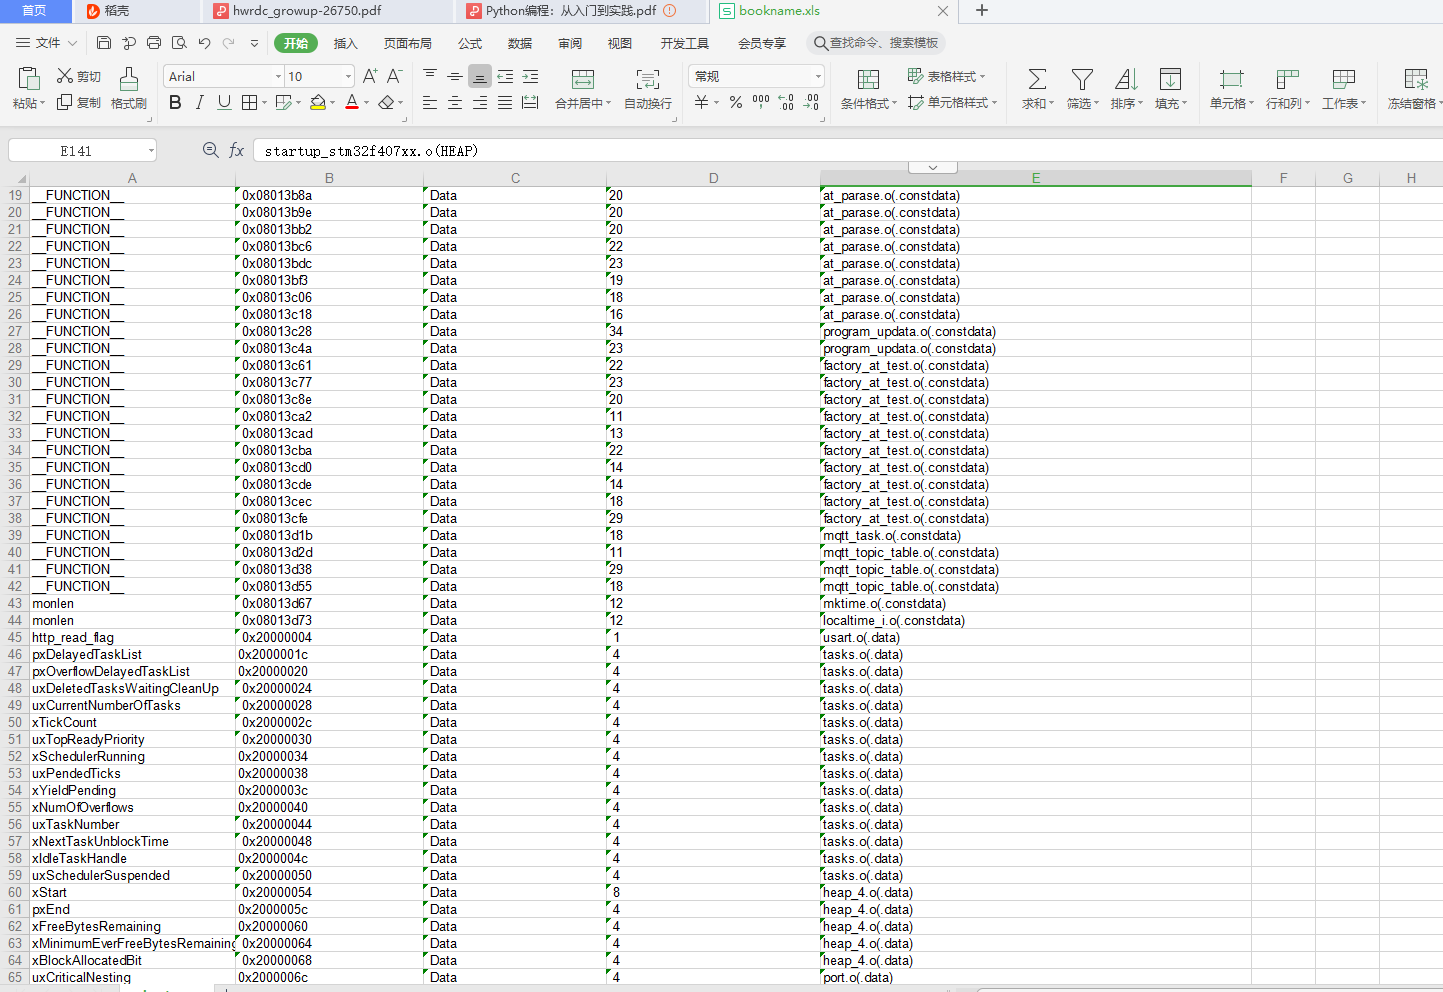Apply the yellow fill color
1443x992 pixels.
pyautogui.click(x=318, y=102)
